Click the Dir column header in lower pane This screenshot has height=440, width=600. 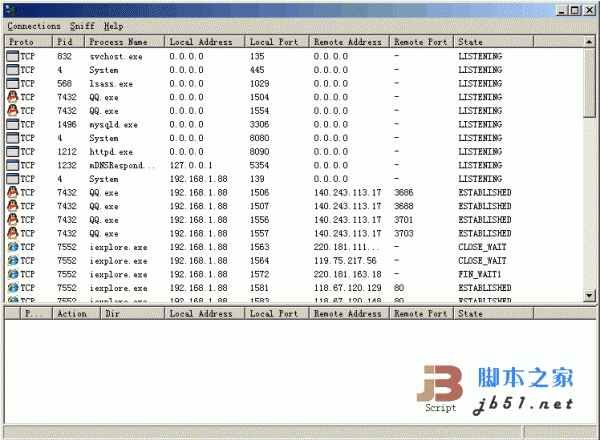tap(133, 314)
